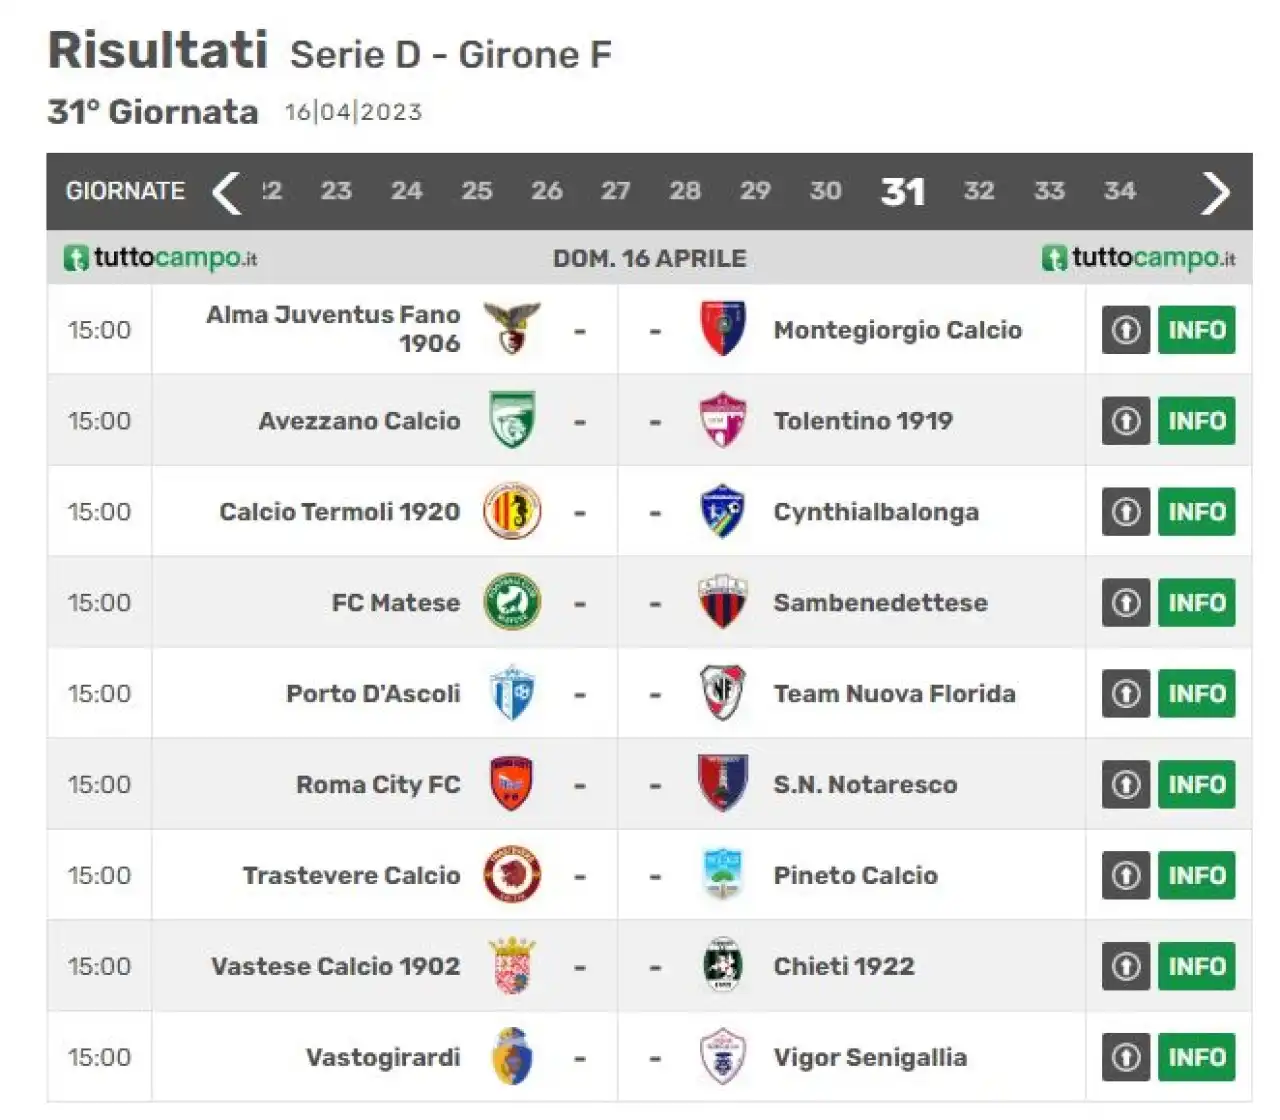Click the Montegiorgio Calcio team crest
The width and height of the screenshot is (1280, 1120).
click(x=722, y=329)
